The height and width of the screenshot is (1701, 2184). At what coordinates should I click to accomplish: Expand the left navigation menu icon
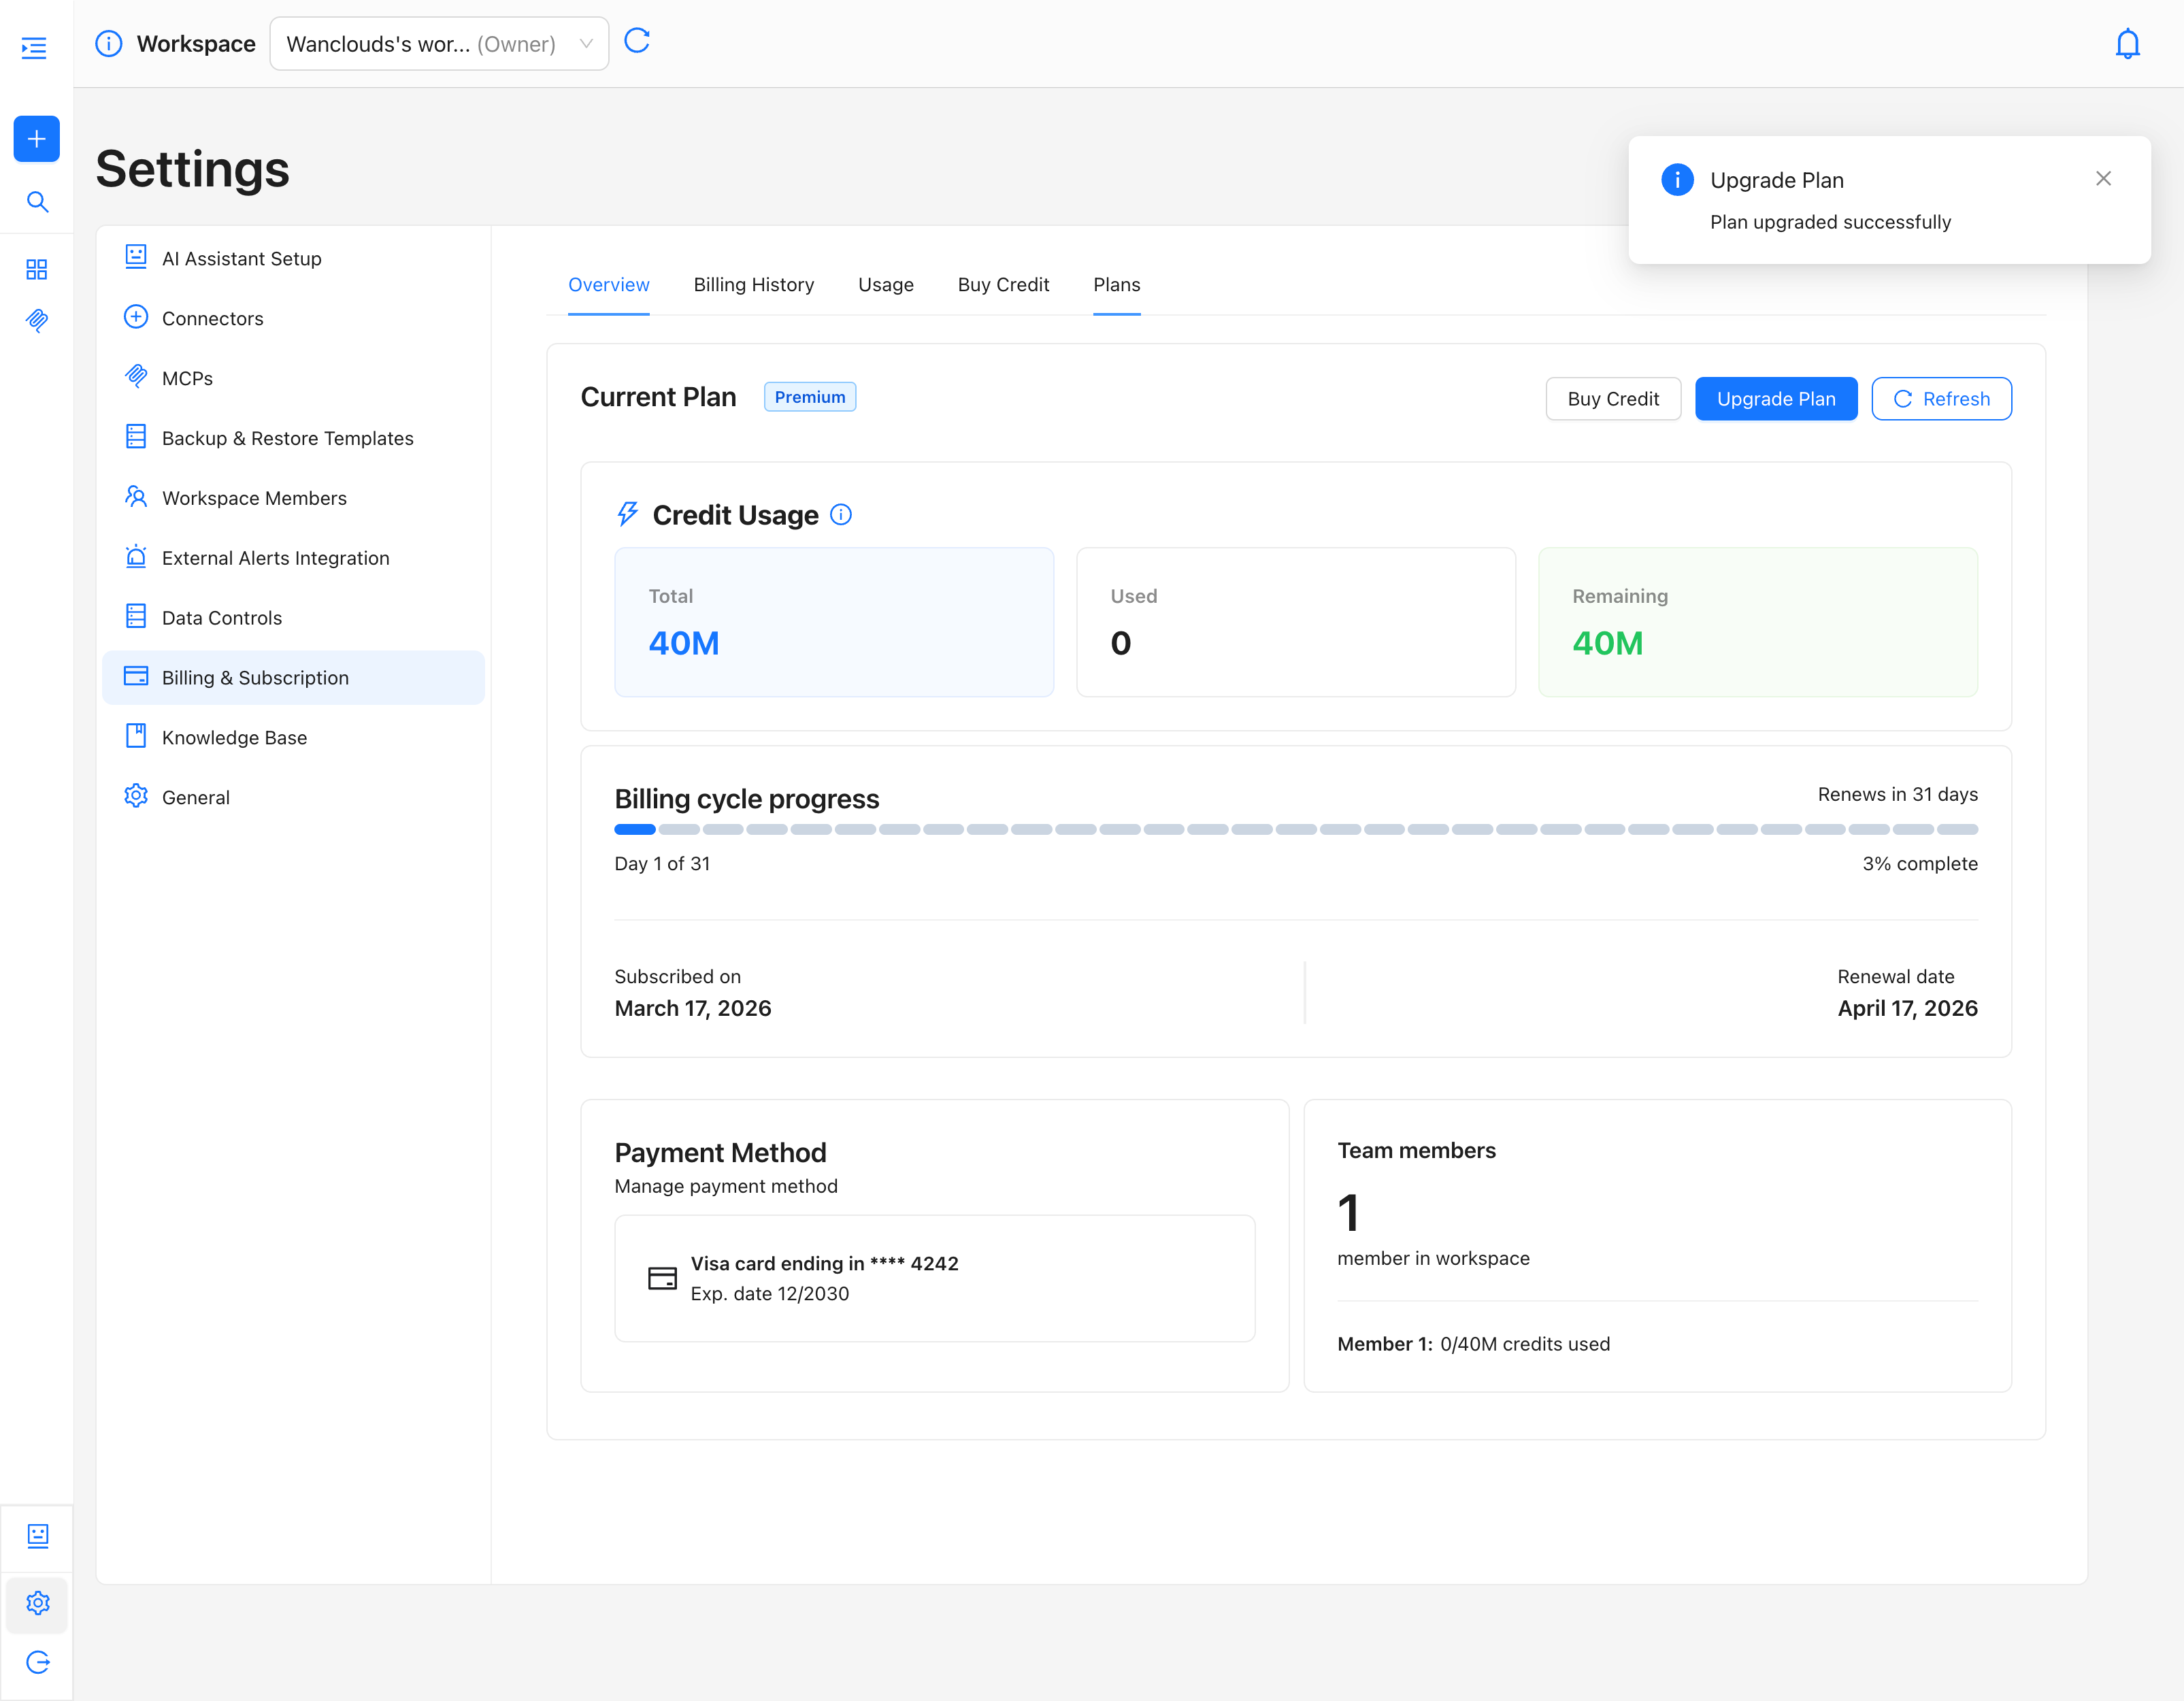pyautogui.click(x=34, y=48)
